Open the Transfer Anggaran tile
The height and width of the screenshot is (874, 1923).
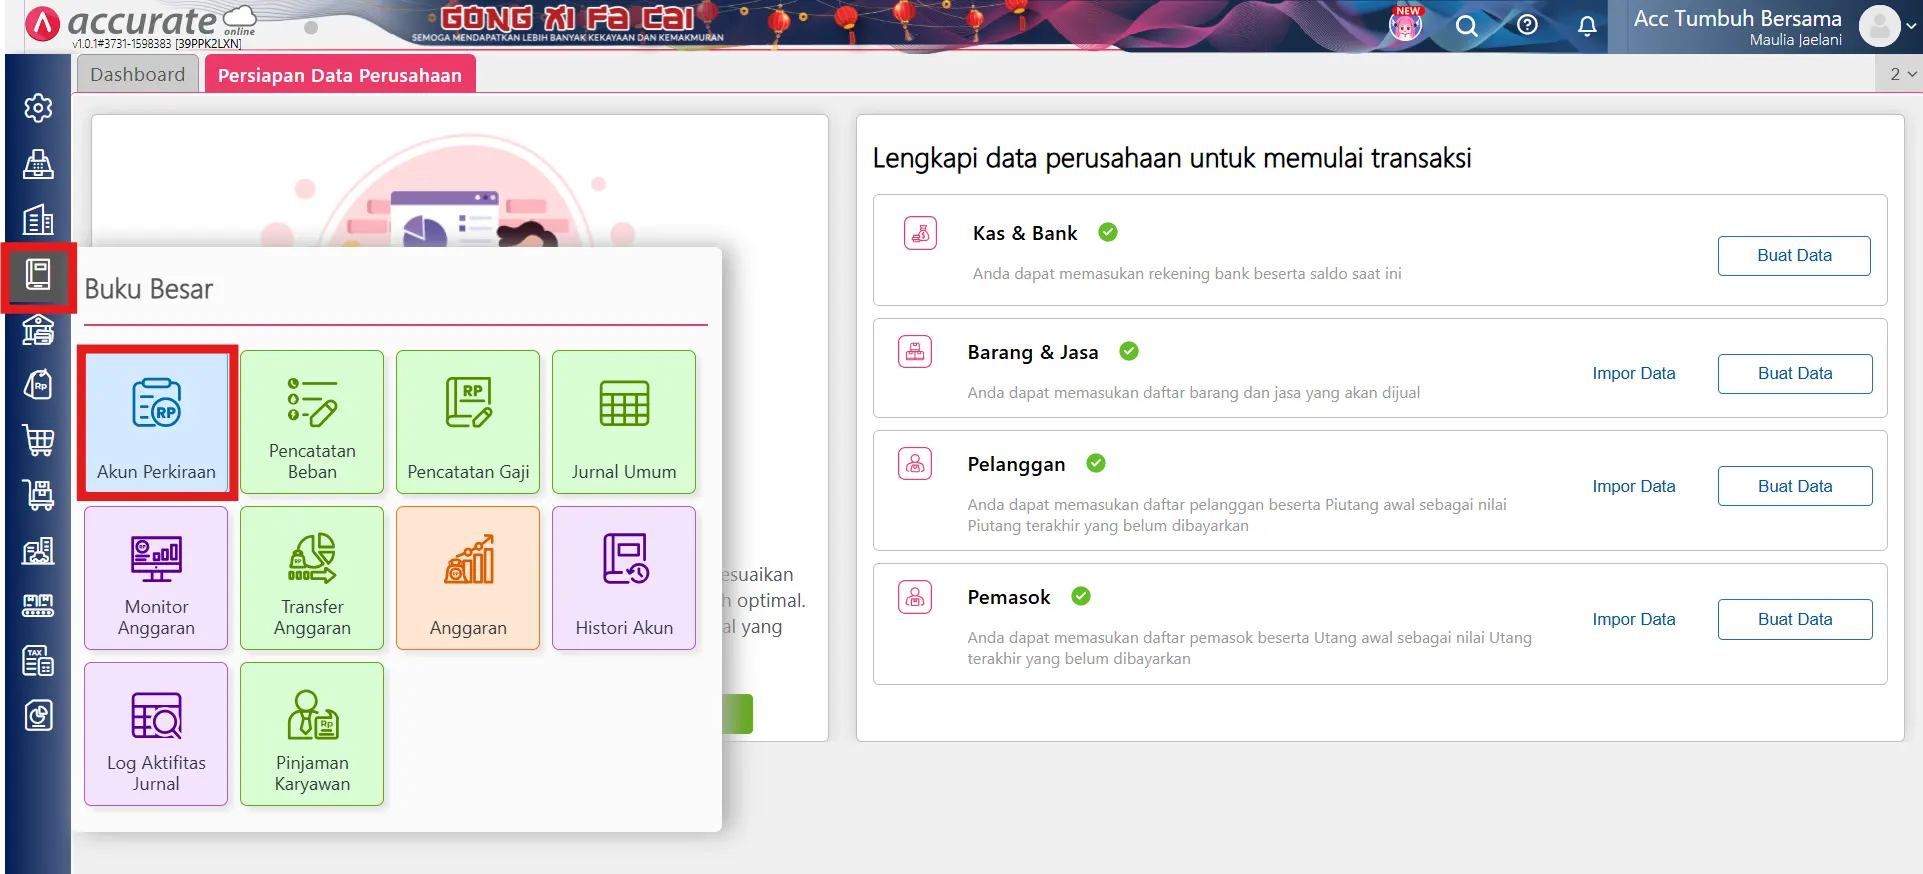[x=312, y=578]
